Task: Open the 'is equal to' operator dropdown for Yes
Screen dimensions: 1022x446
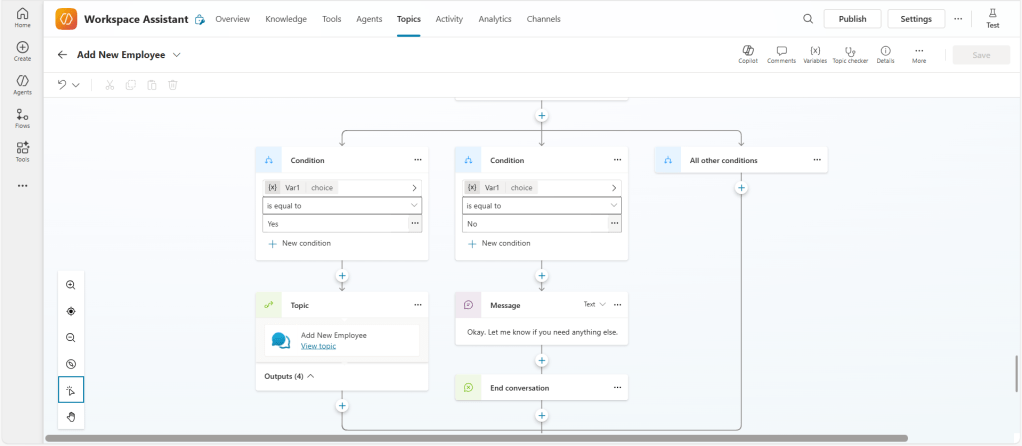Action: point(342,205)
